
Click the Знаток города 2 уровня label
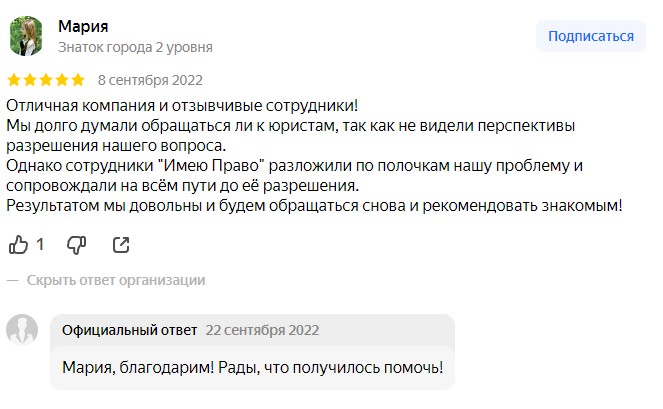click(x=135, y=47)
